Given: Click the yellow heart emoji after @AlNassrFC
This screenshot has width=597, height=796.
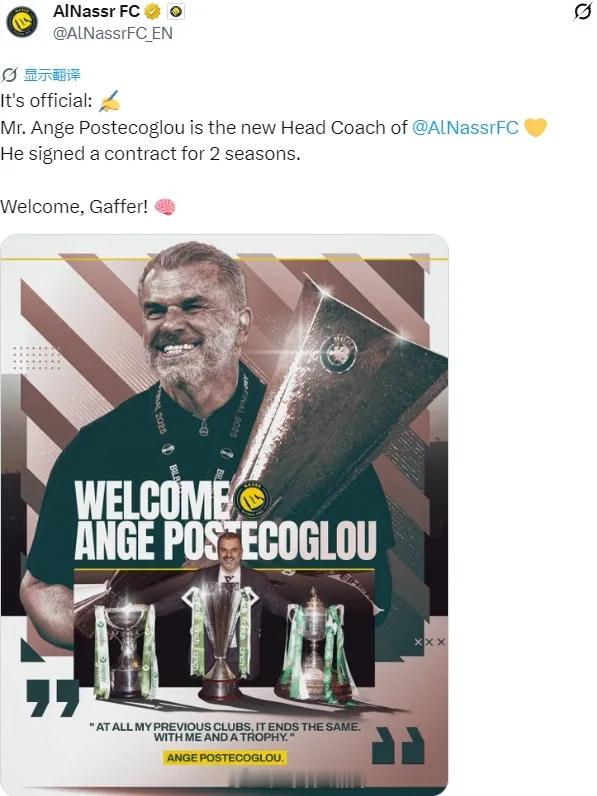Looking at the screenshot, I should tap(535, 127).
